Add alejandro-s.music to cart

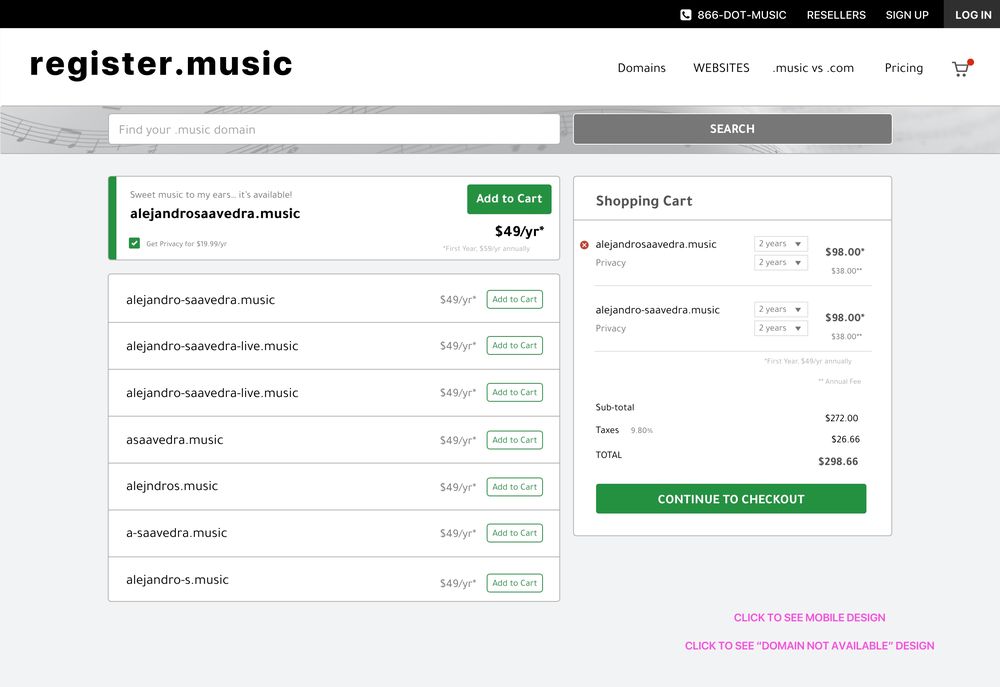[x=515, y=582]
